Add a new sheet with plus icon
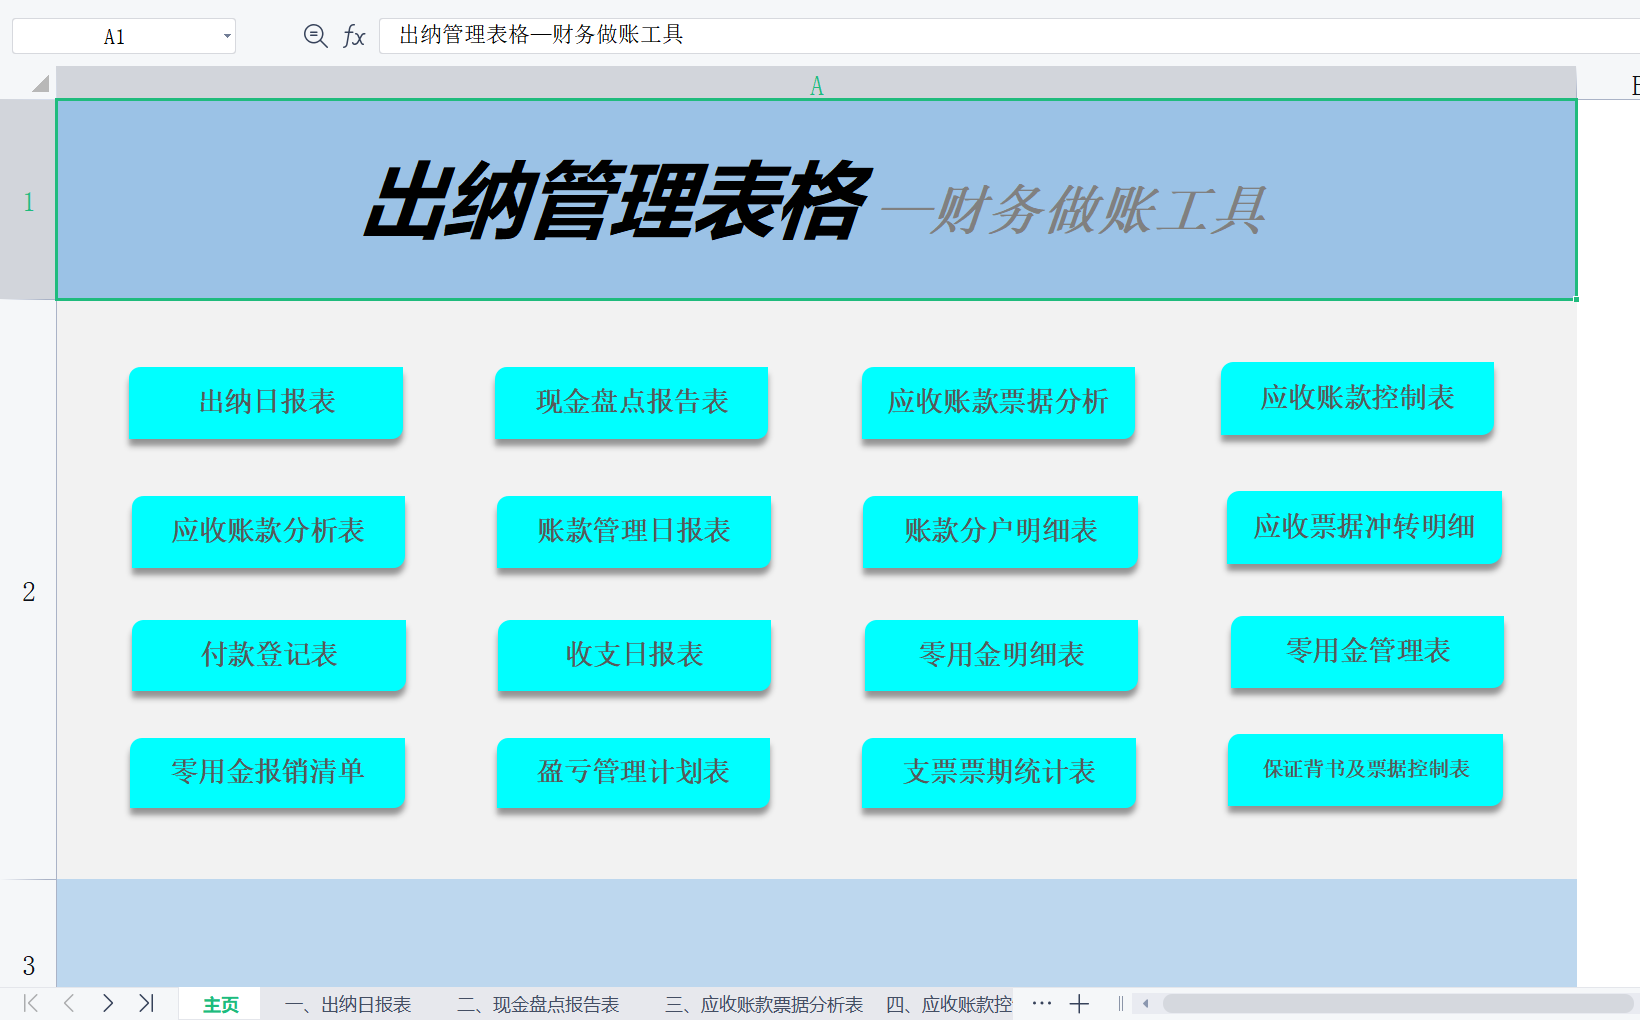1640x1020 pixels. point(1079,1004)
